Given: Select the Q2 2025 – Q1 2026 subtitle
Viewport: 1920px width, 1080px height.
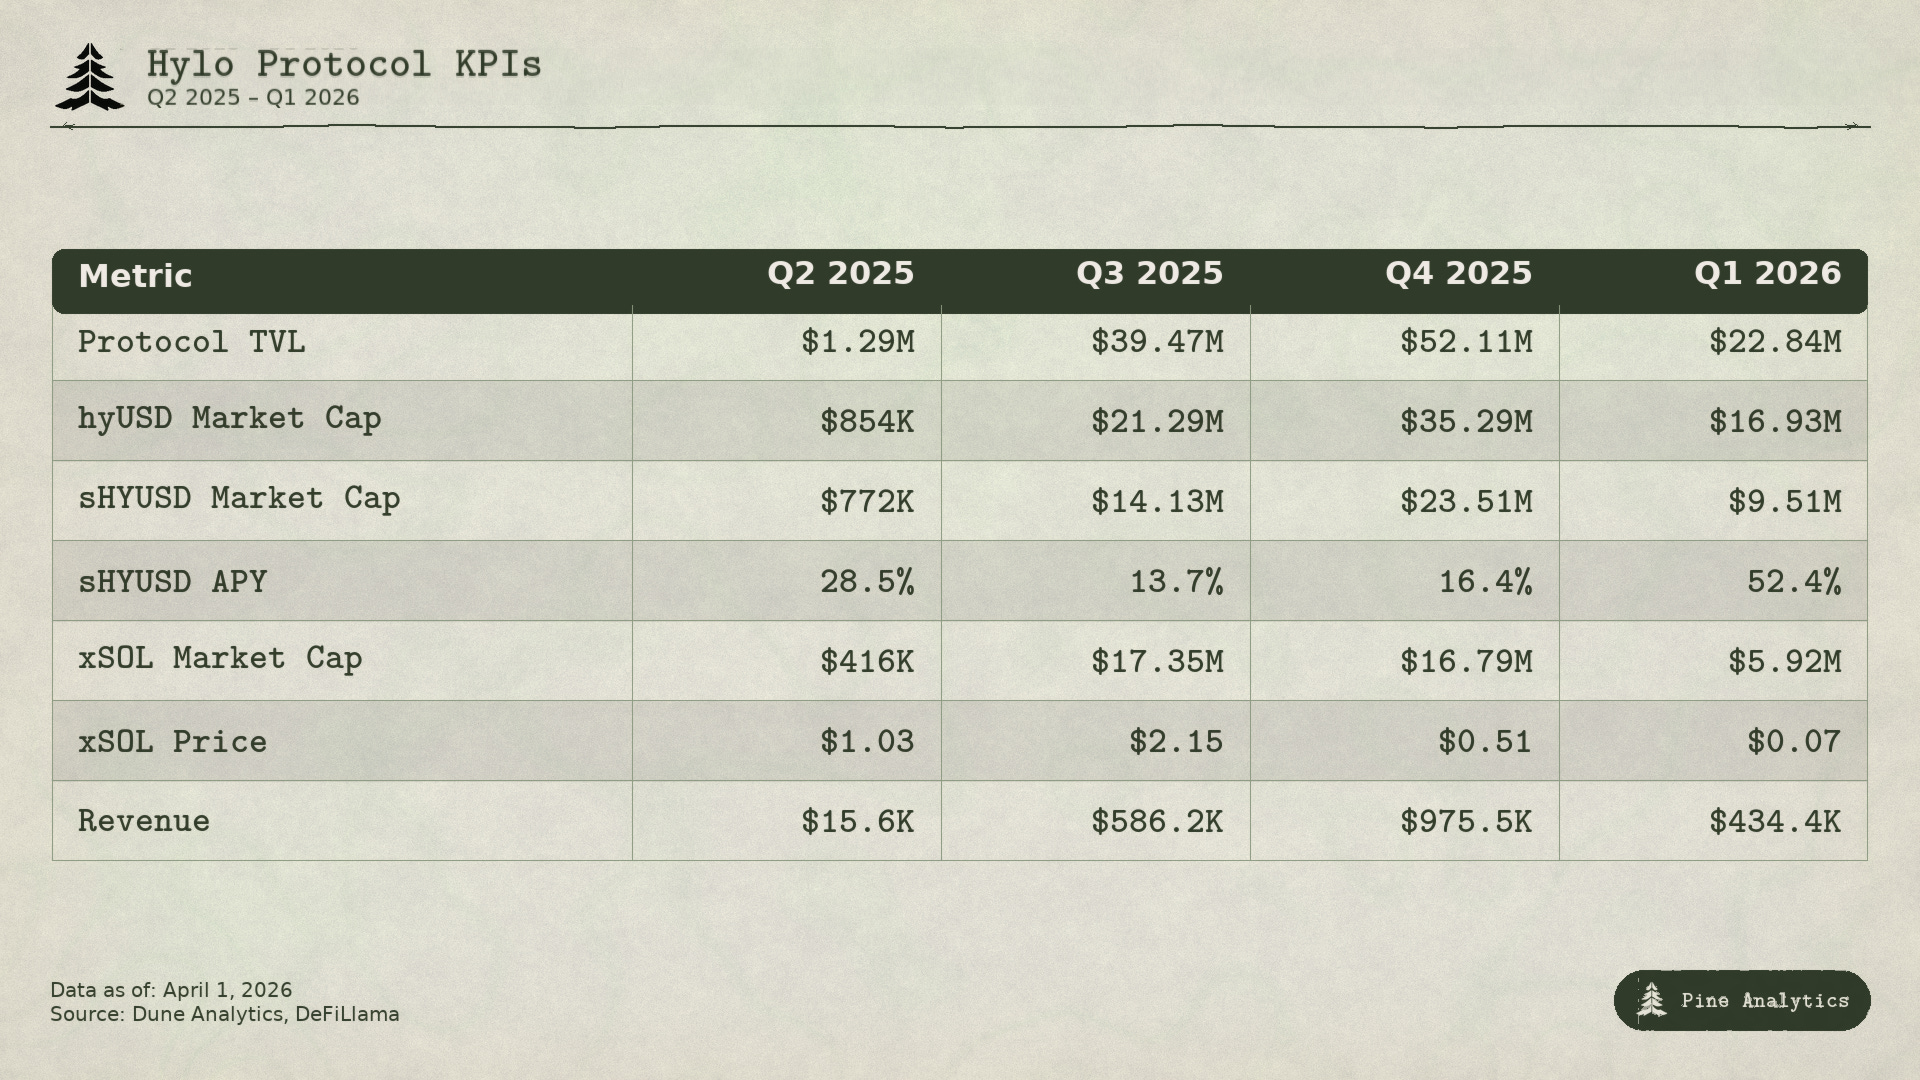Looking at the screenshot, I should click(253, 98).
